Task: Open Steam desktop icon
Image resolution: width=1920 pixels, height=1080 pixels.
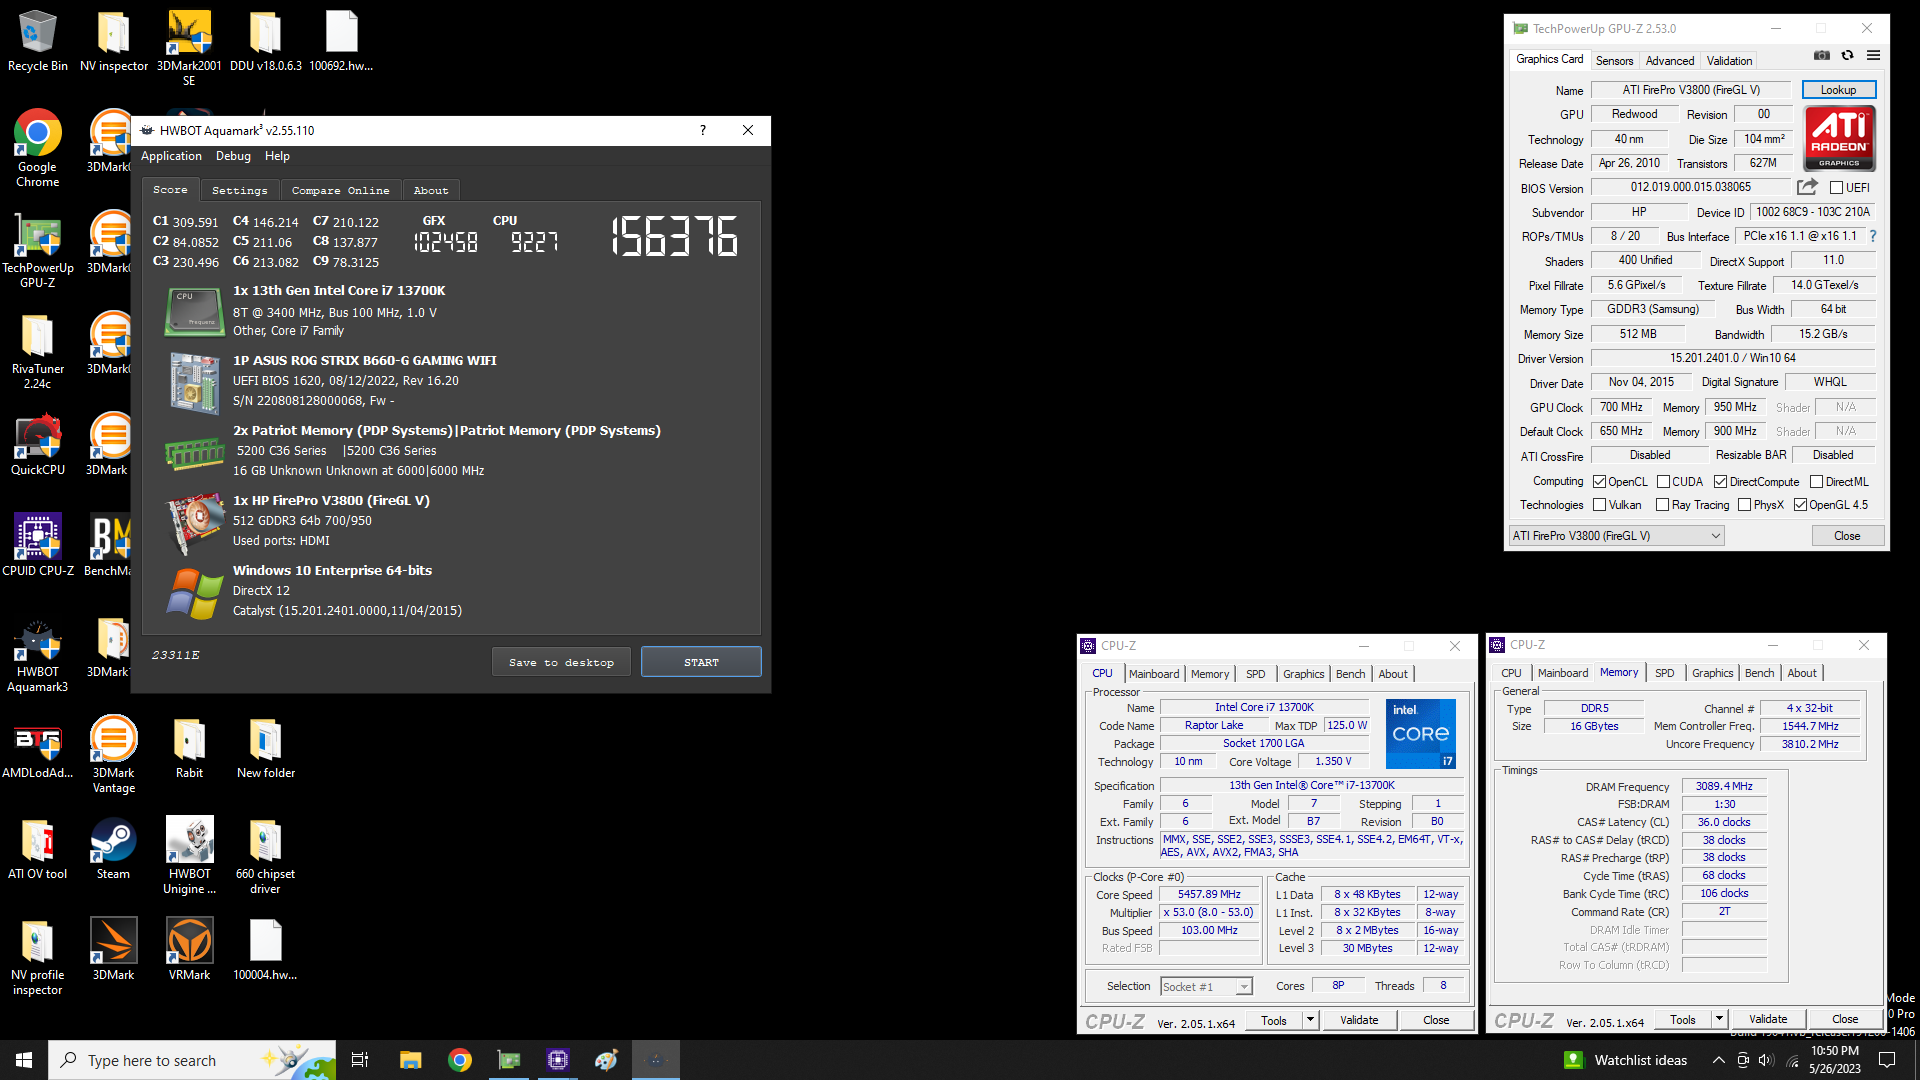Action: tap(114, 849)
